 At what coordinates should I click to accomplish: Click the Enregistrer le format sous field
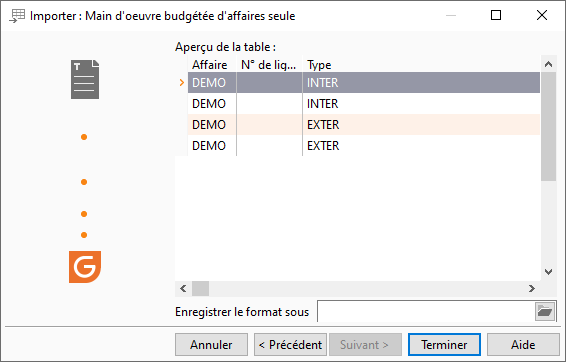(426, 311)
